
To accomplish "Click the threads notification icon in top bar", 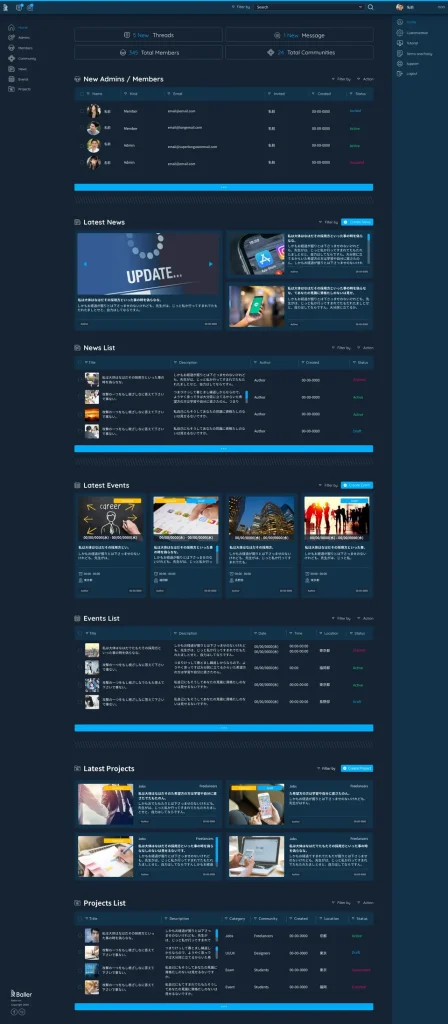I will (20, 7).
